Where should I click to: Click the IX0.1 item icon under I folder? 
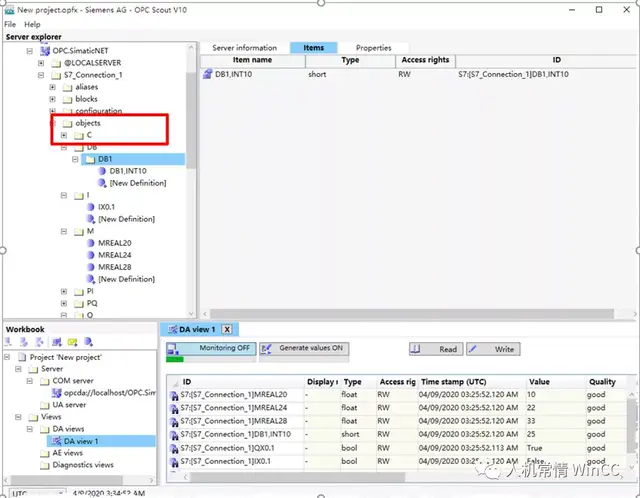click(90, 207)
